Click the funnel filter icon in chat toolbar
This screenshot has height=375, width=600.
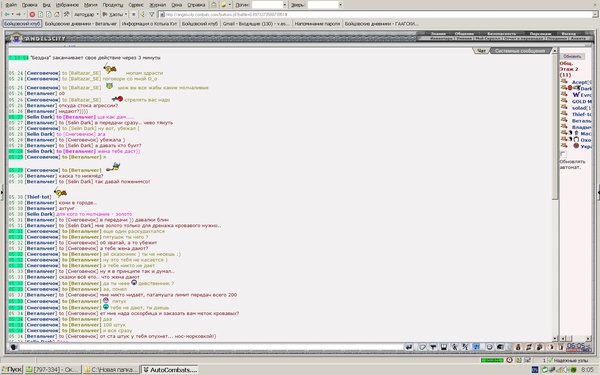tap(433, 347)
